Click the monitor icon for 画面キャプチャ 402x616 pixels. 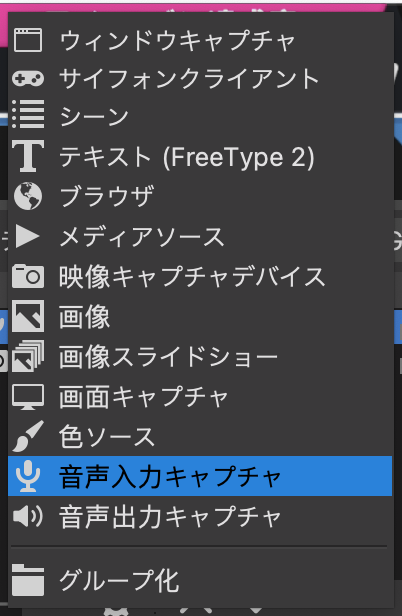(x=28, y=397)
